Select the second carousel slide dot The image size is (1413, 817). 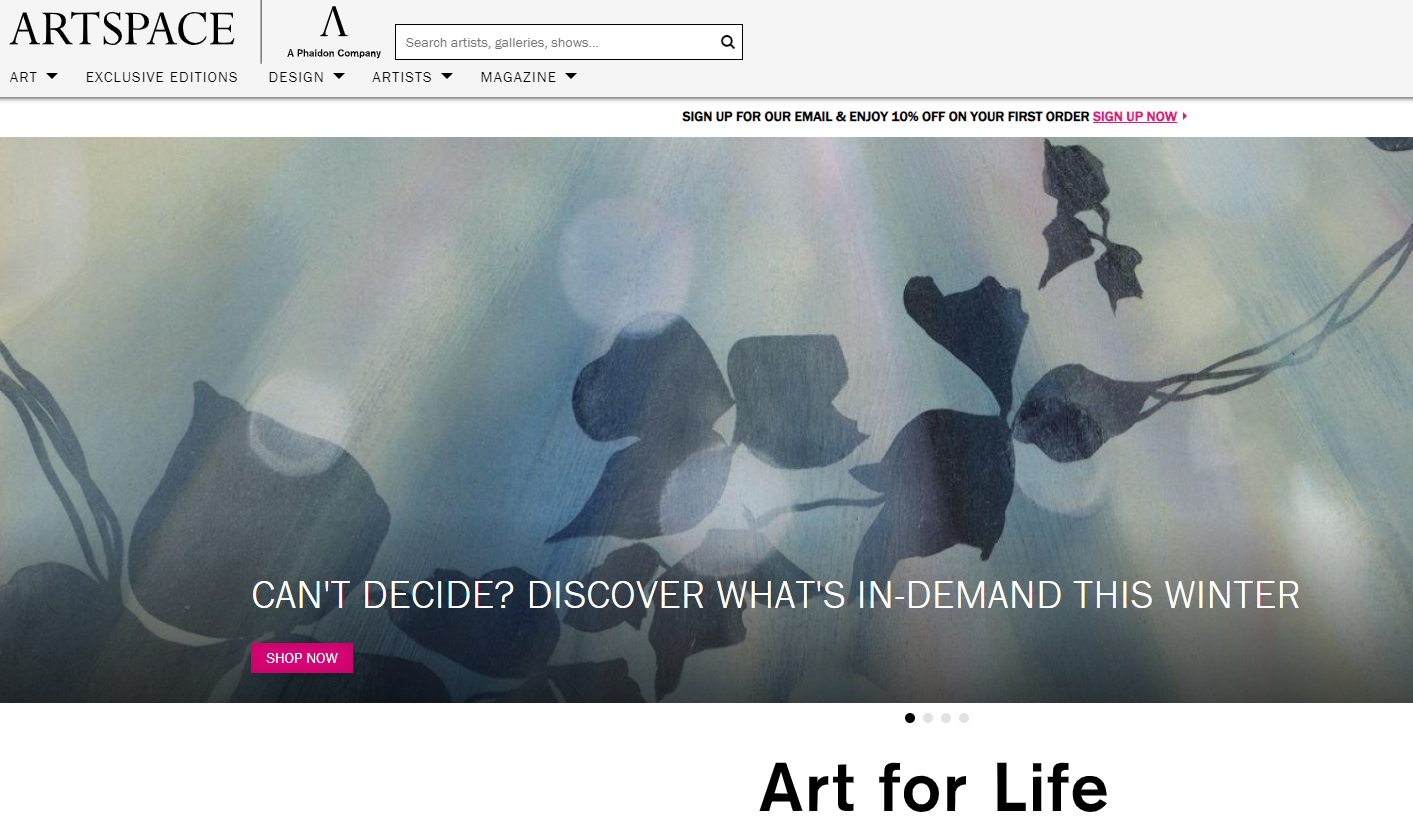[928, 718]
